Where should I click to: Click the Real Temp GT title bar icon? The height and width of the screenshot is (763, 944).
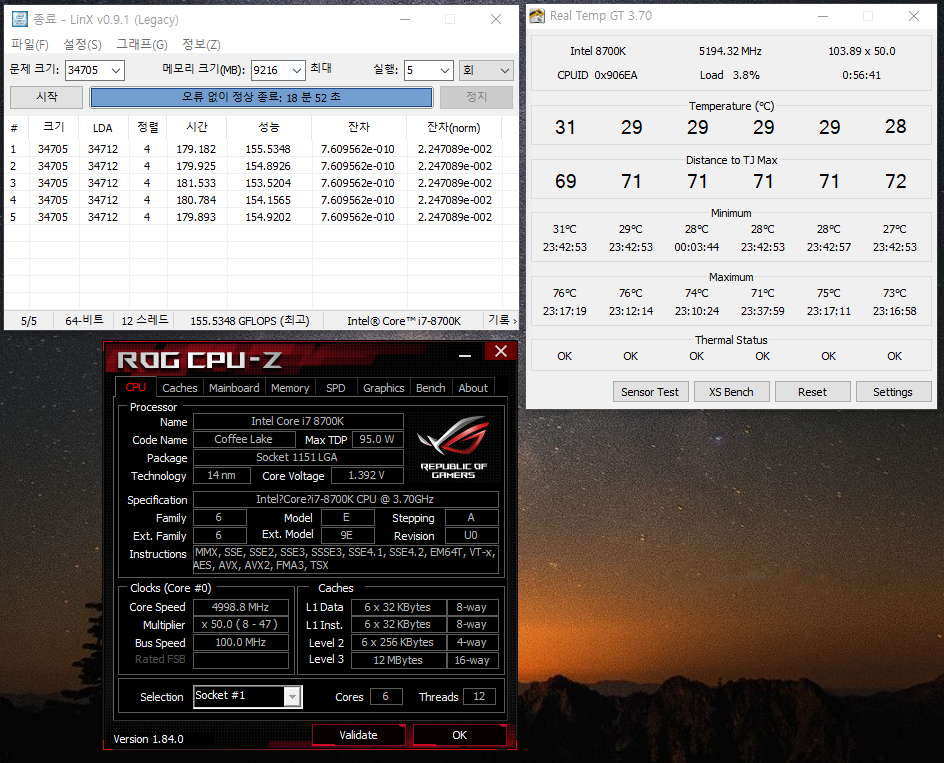tap(536, 16)
